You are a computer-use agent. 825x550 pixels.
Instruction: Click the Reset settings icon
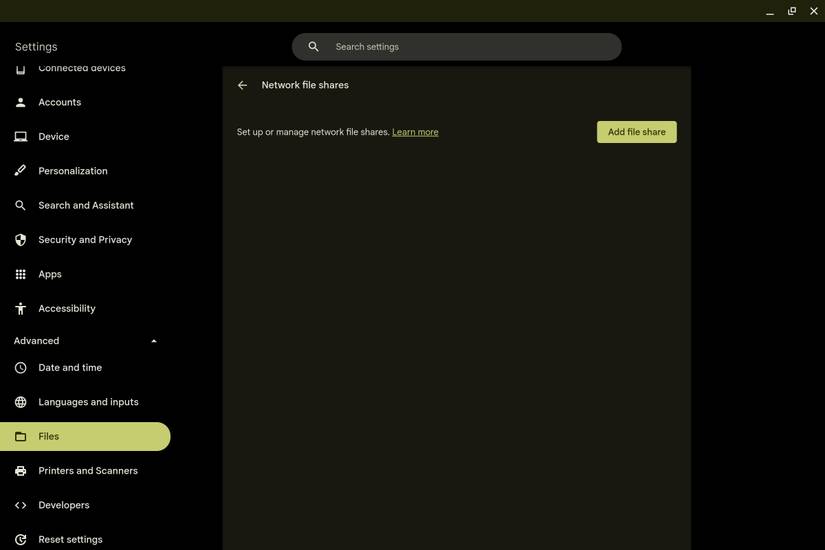click(21, 539)
